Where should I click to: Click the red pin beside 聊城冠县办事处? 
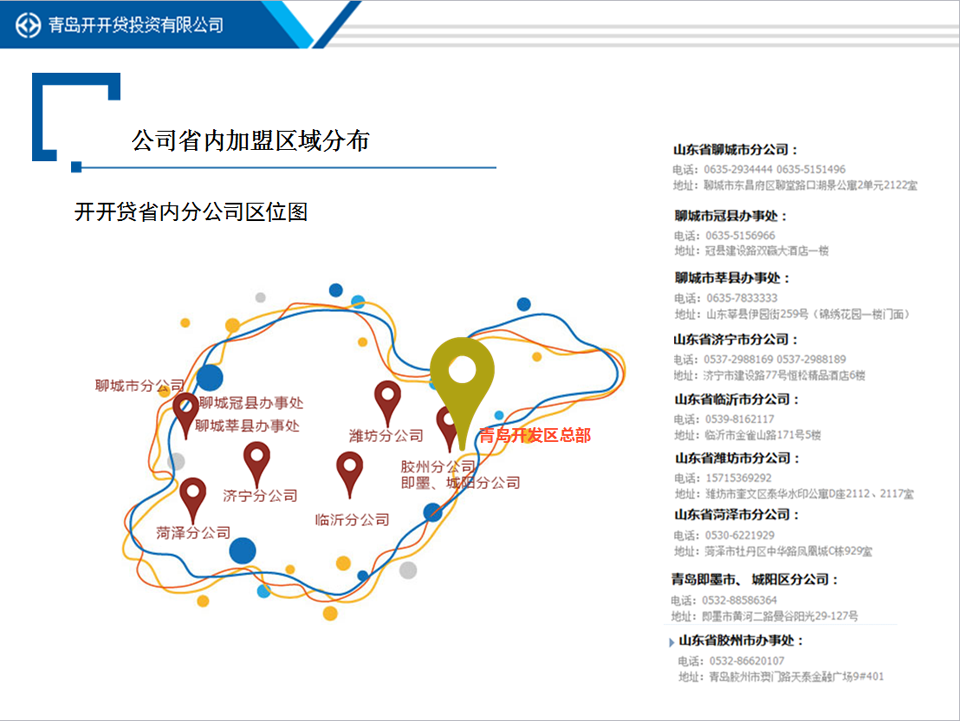(x=186, y=415)
